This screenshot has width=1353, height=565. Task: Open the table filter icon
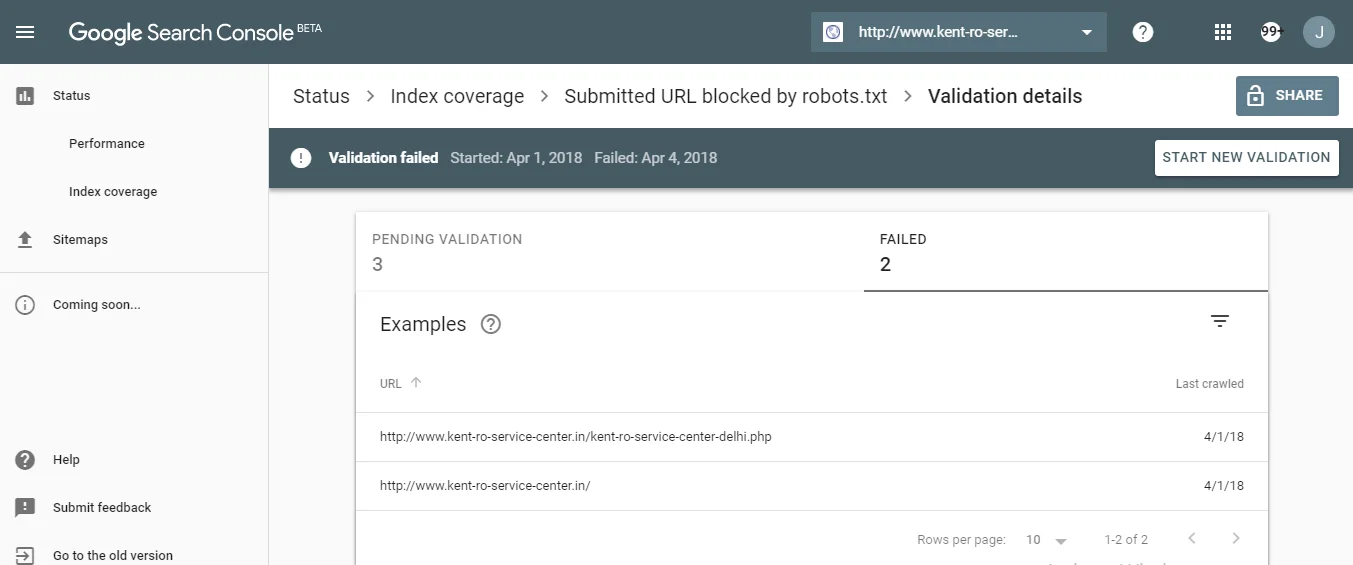(x=1219, y=321)
